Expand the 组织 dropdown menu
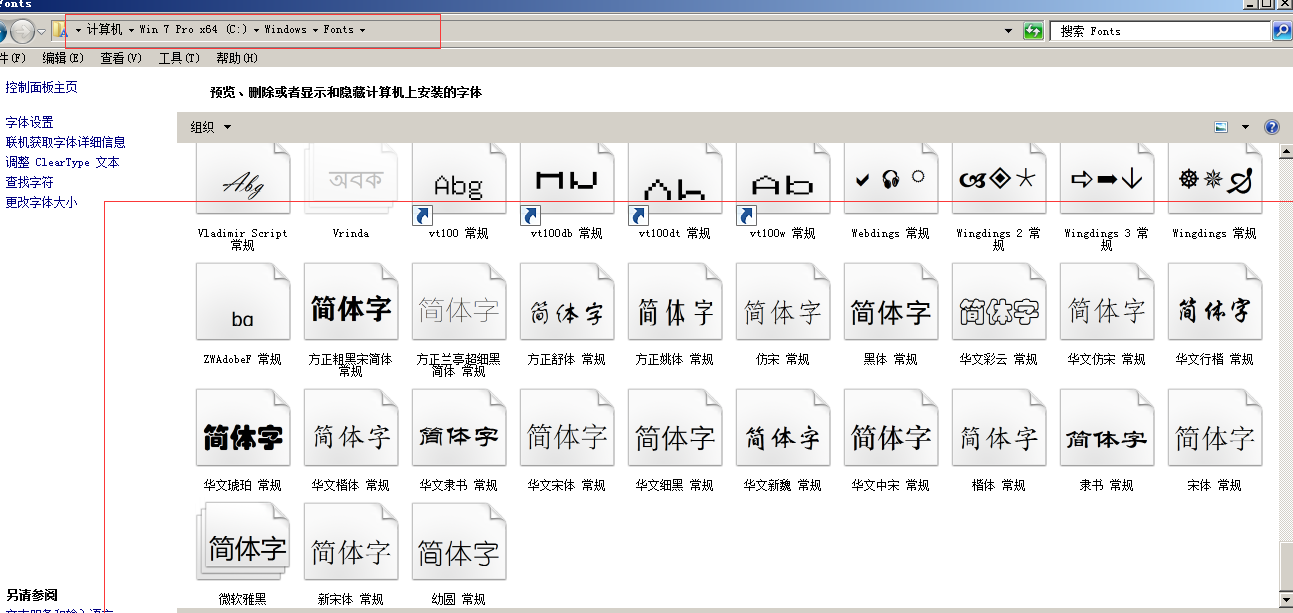The height and width of the screenshot is (613, 1293). (211, 127)
